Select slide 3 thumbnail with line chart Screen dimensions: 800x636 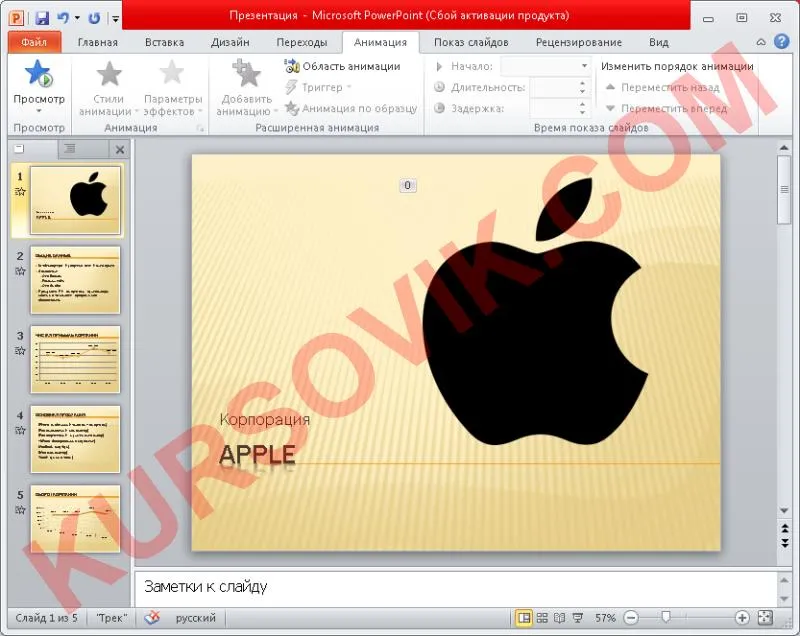tap(76, 360)
